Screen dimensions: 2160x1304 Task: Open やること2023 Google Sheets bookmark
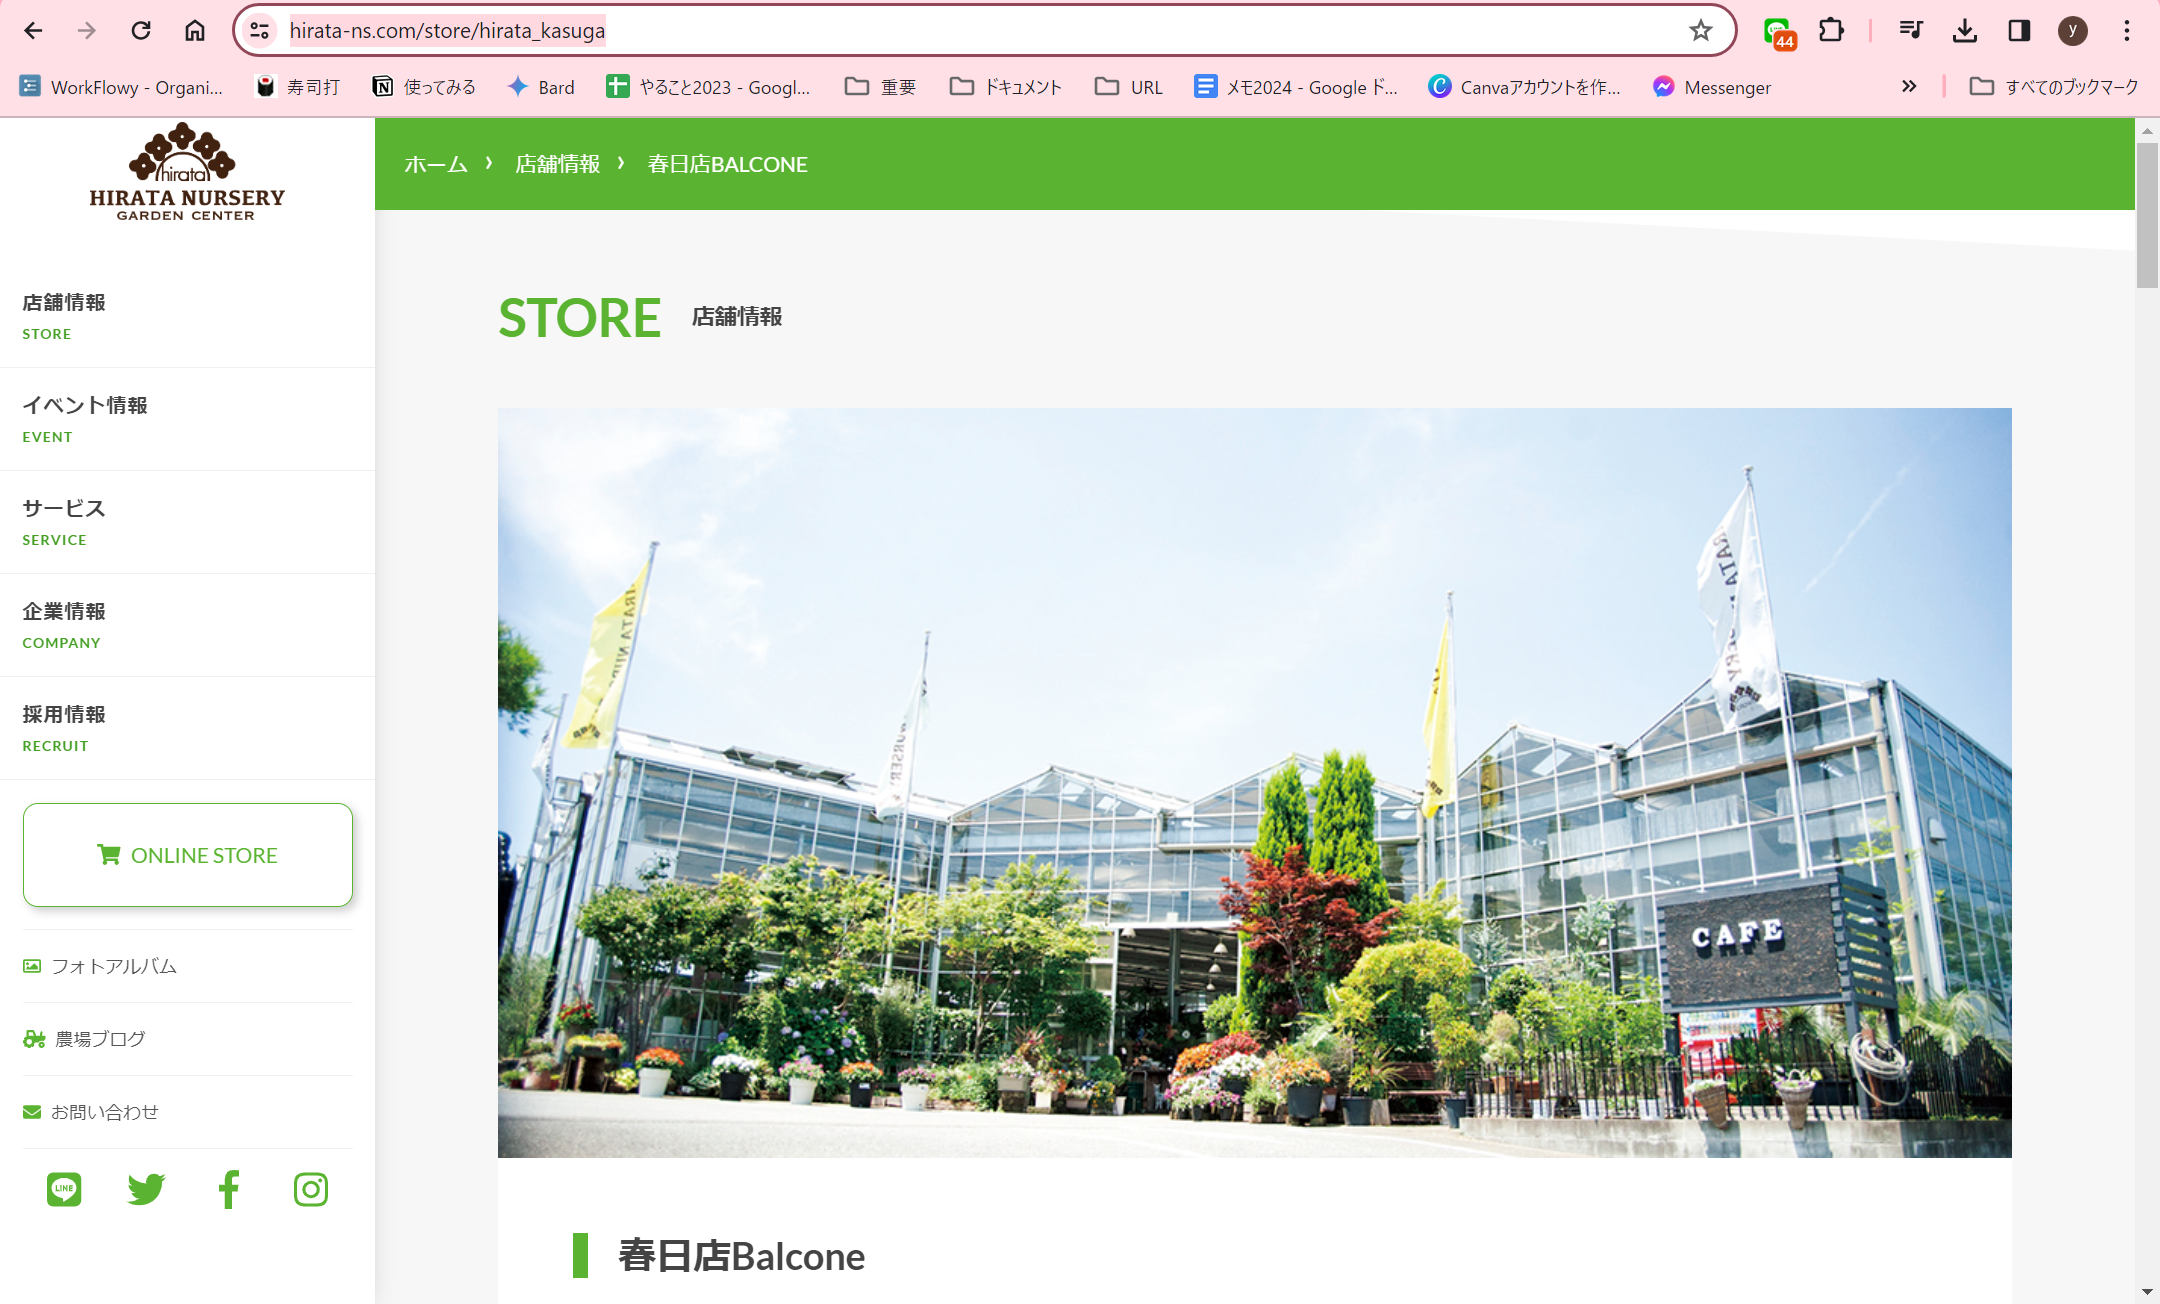point(708,87)
